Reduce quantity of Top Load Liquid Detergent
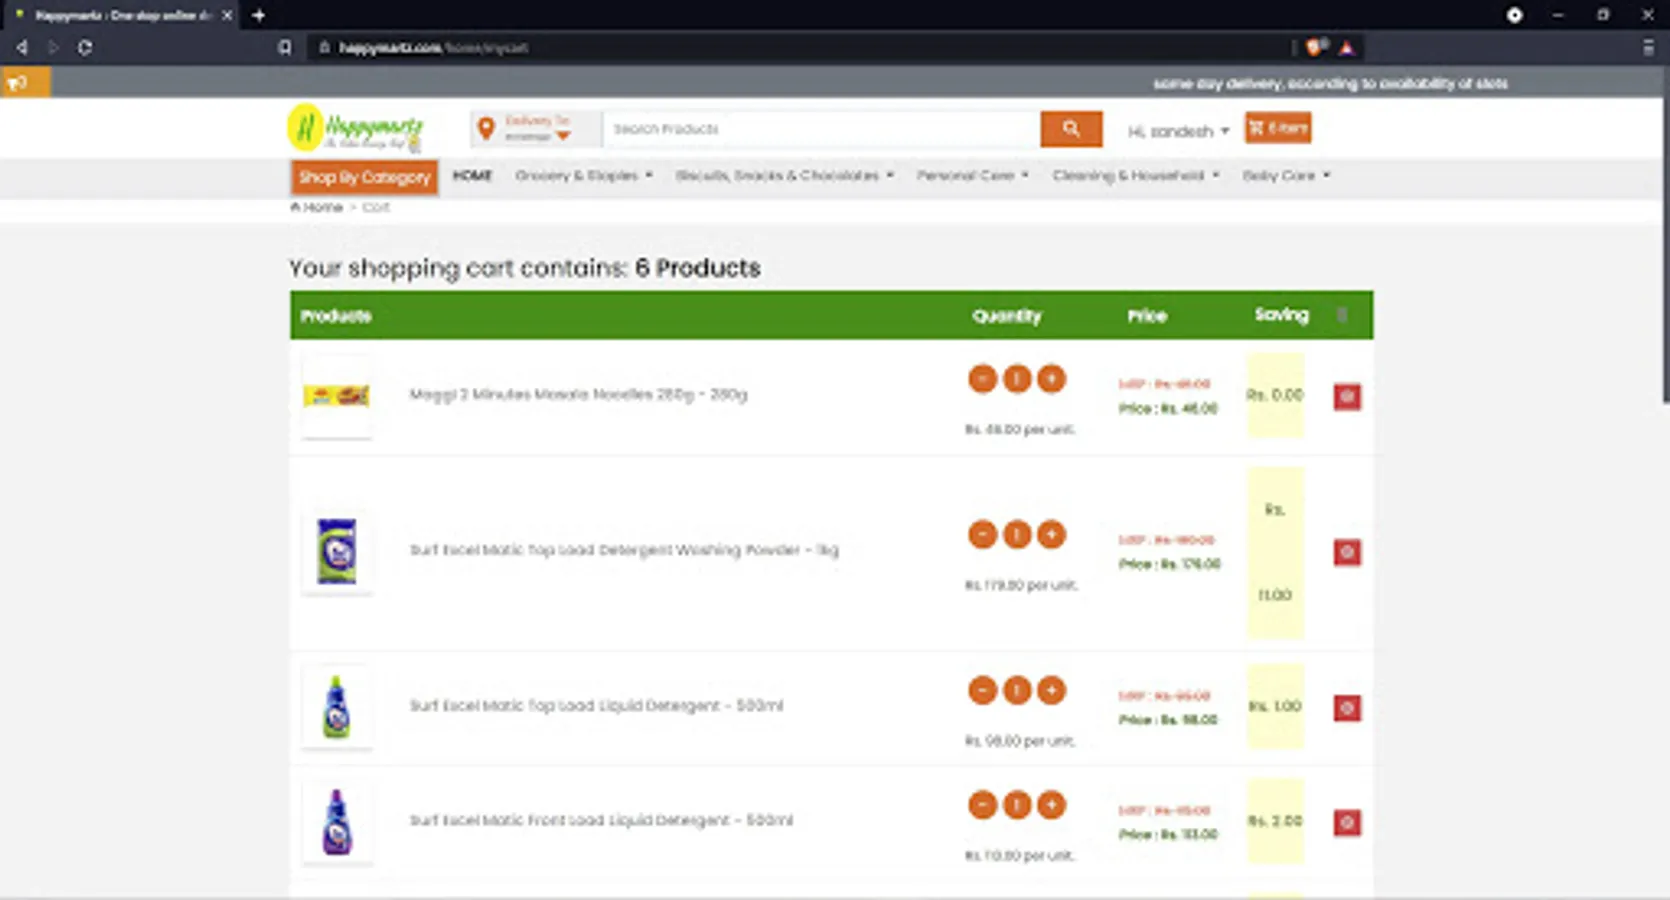The height and width of the screenshot is (900, 1670). [983, 690]
